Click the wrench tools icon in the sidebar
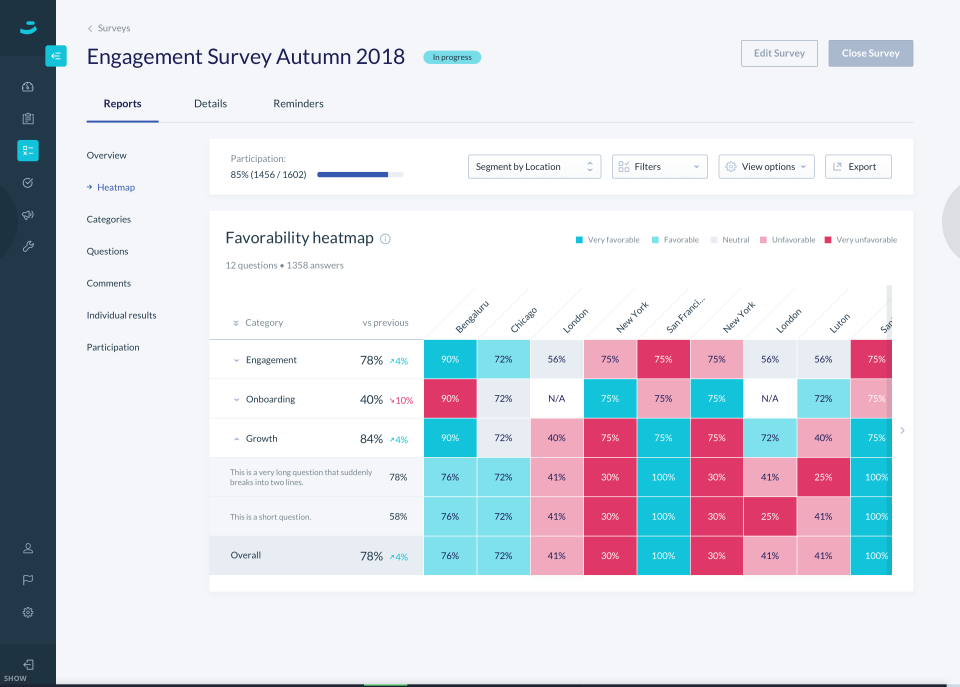Screen dimensions: 960x687 (x=28, y=247)
